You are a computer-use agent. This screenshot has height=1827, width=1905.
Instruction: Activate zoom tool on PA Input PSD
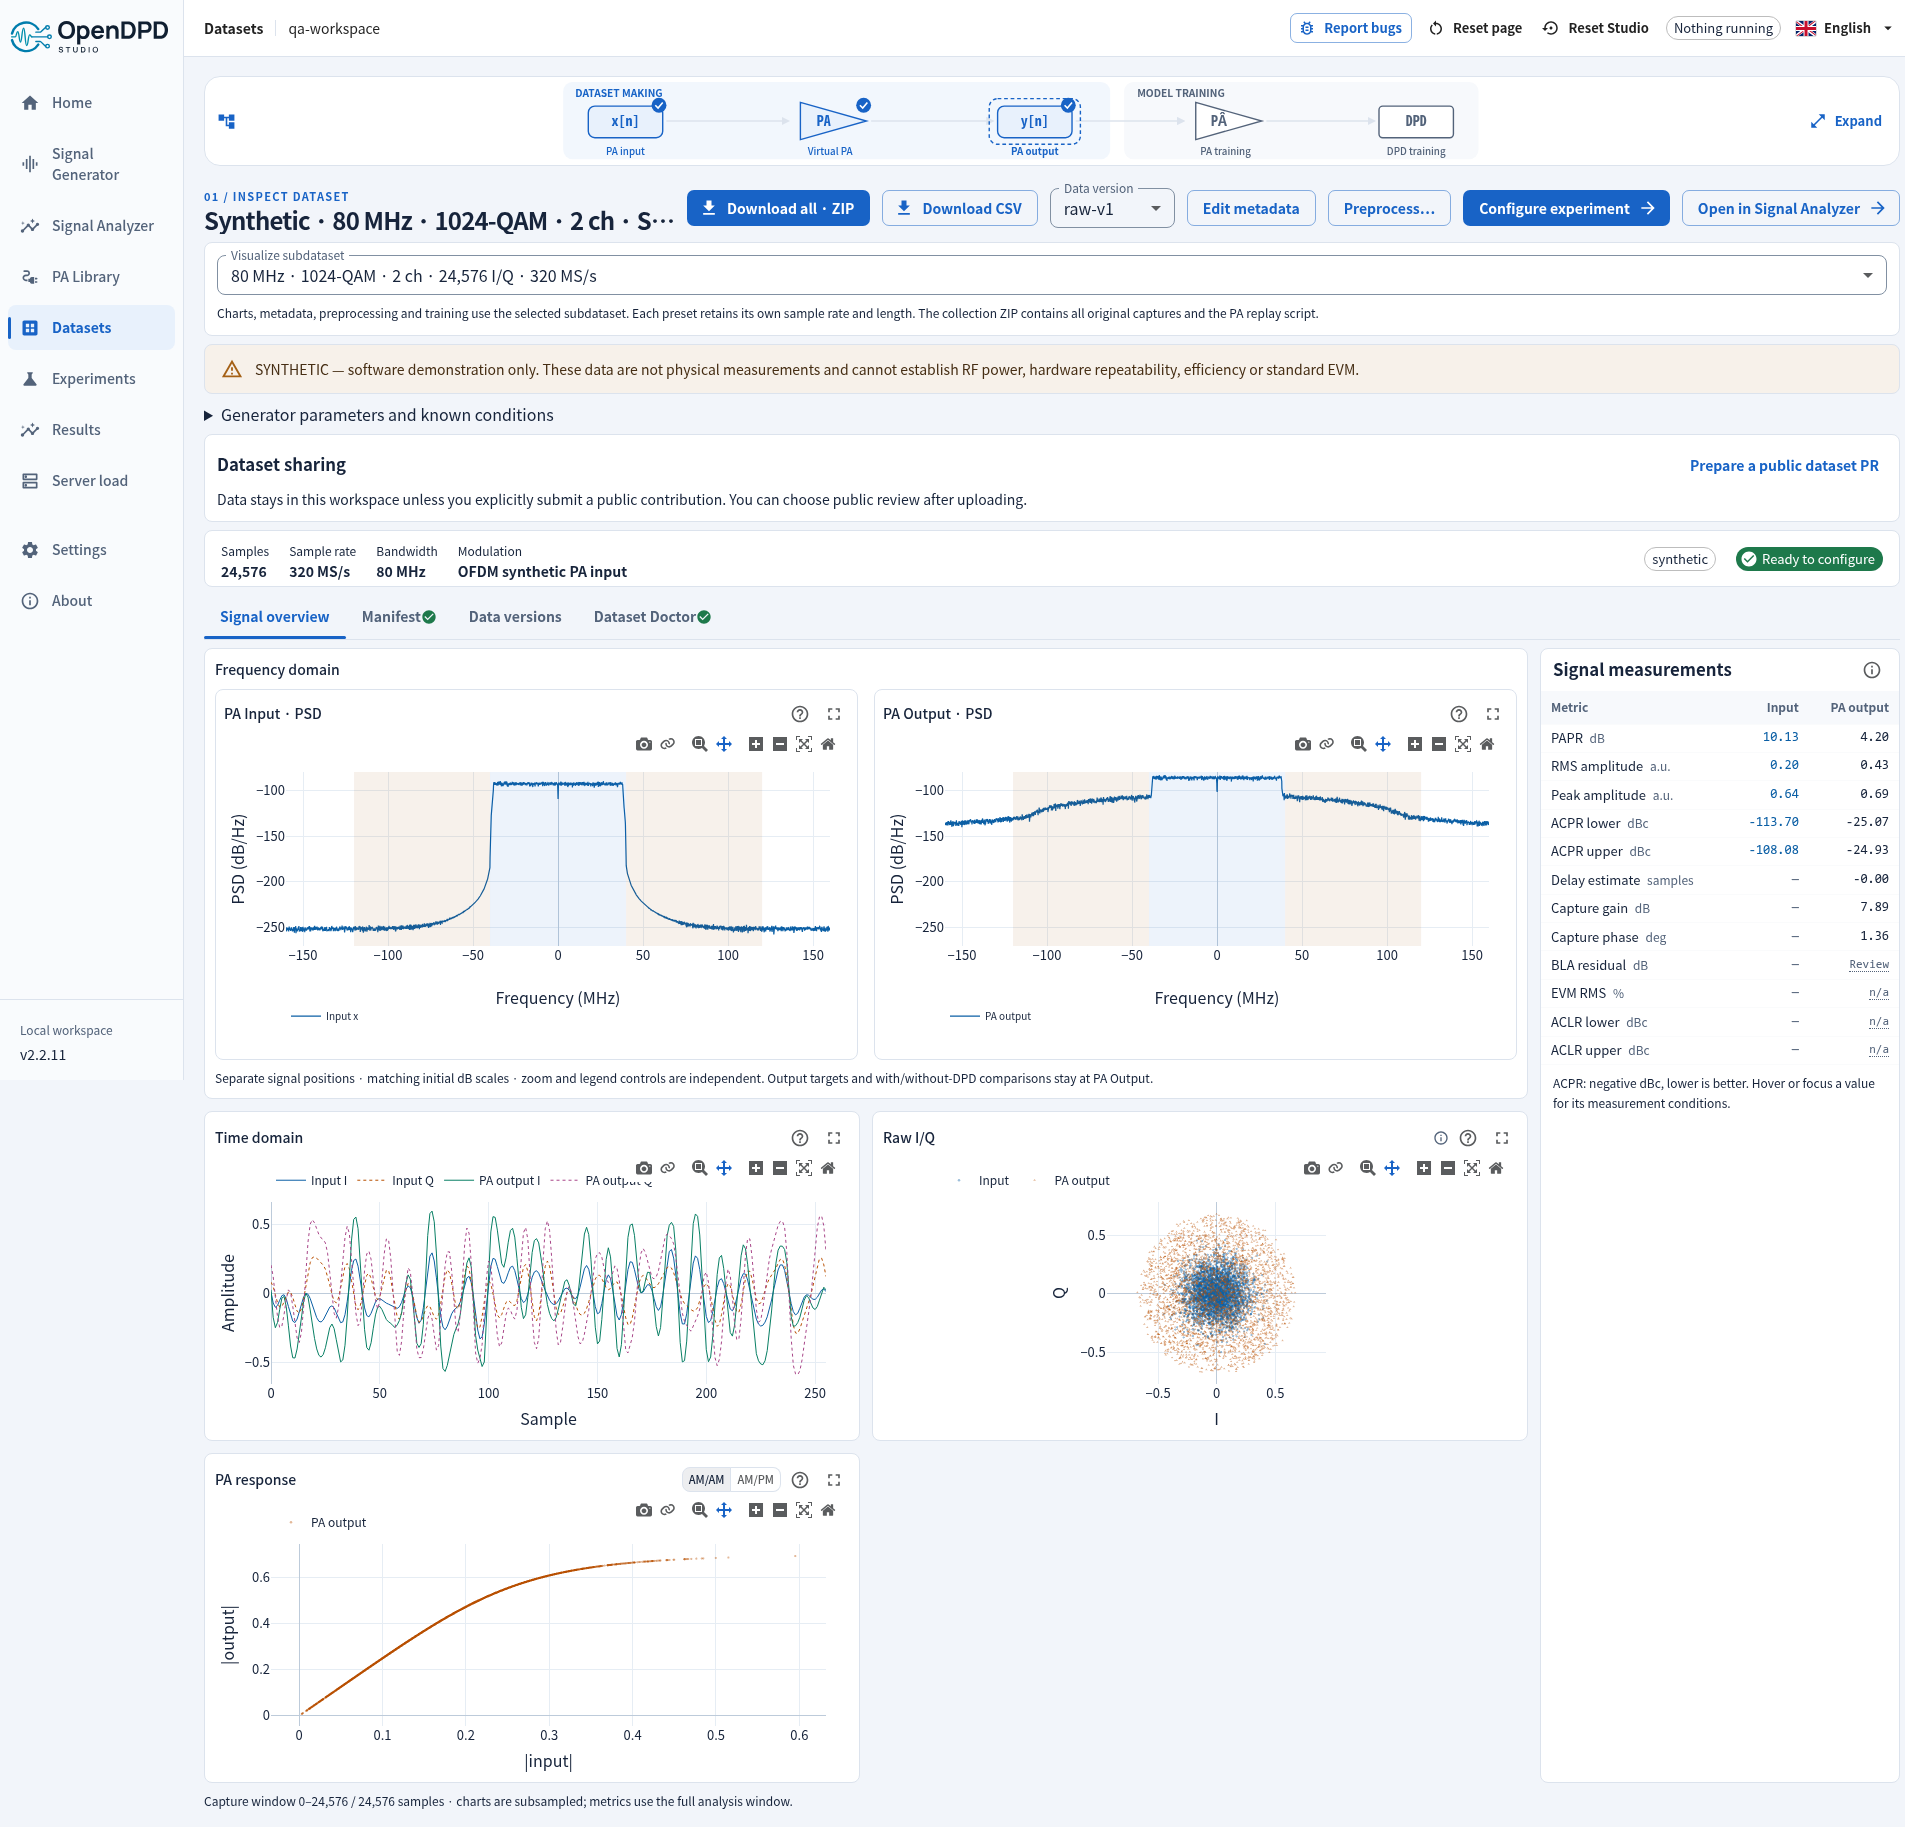[700, 744]
